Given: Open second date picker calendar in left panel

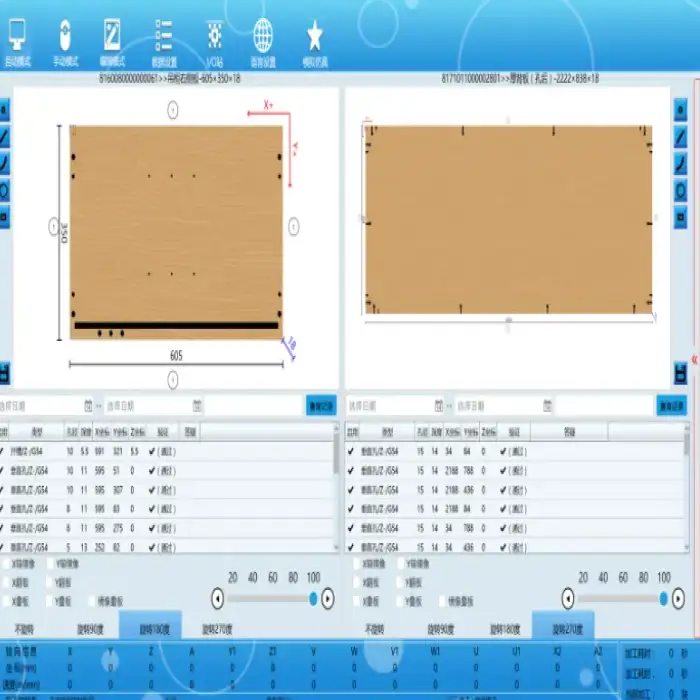Looking at the screenshot, I should point(198,406).
